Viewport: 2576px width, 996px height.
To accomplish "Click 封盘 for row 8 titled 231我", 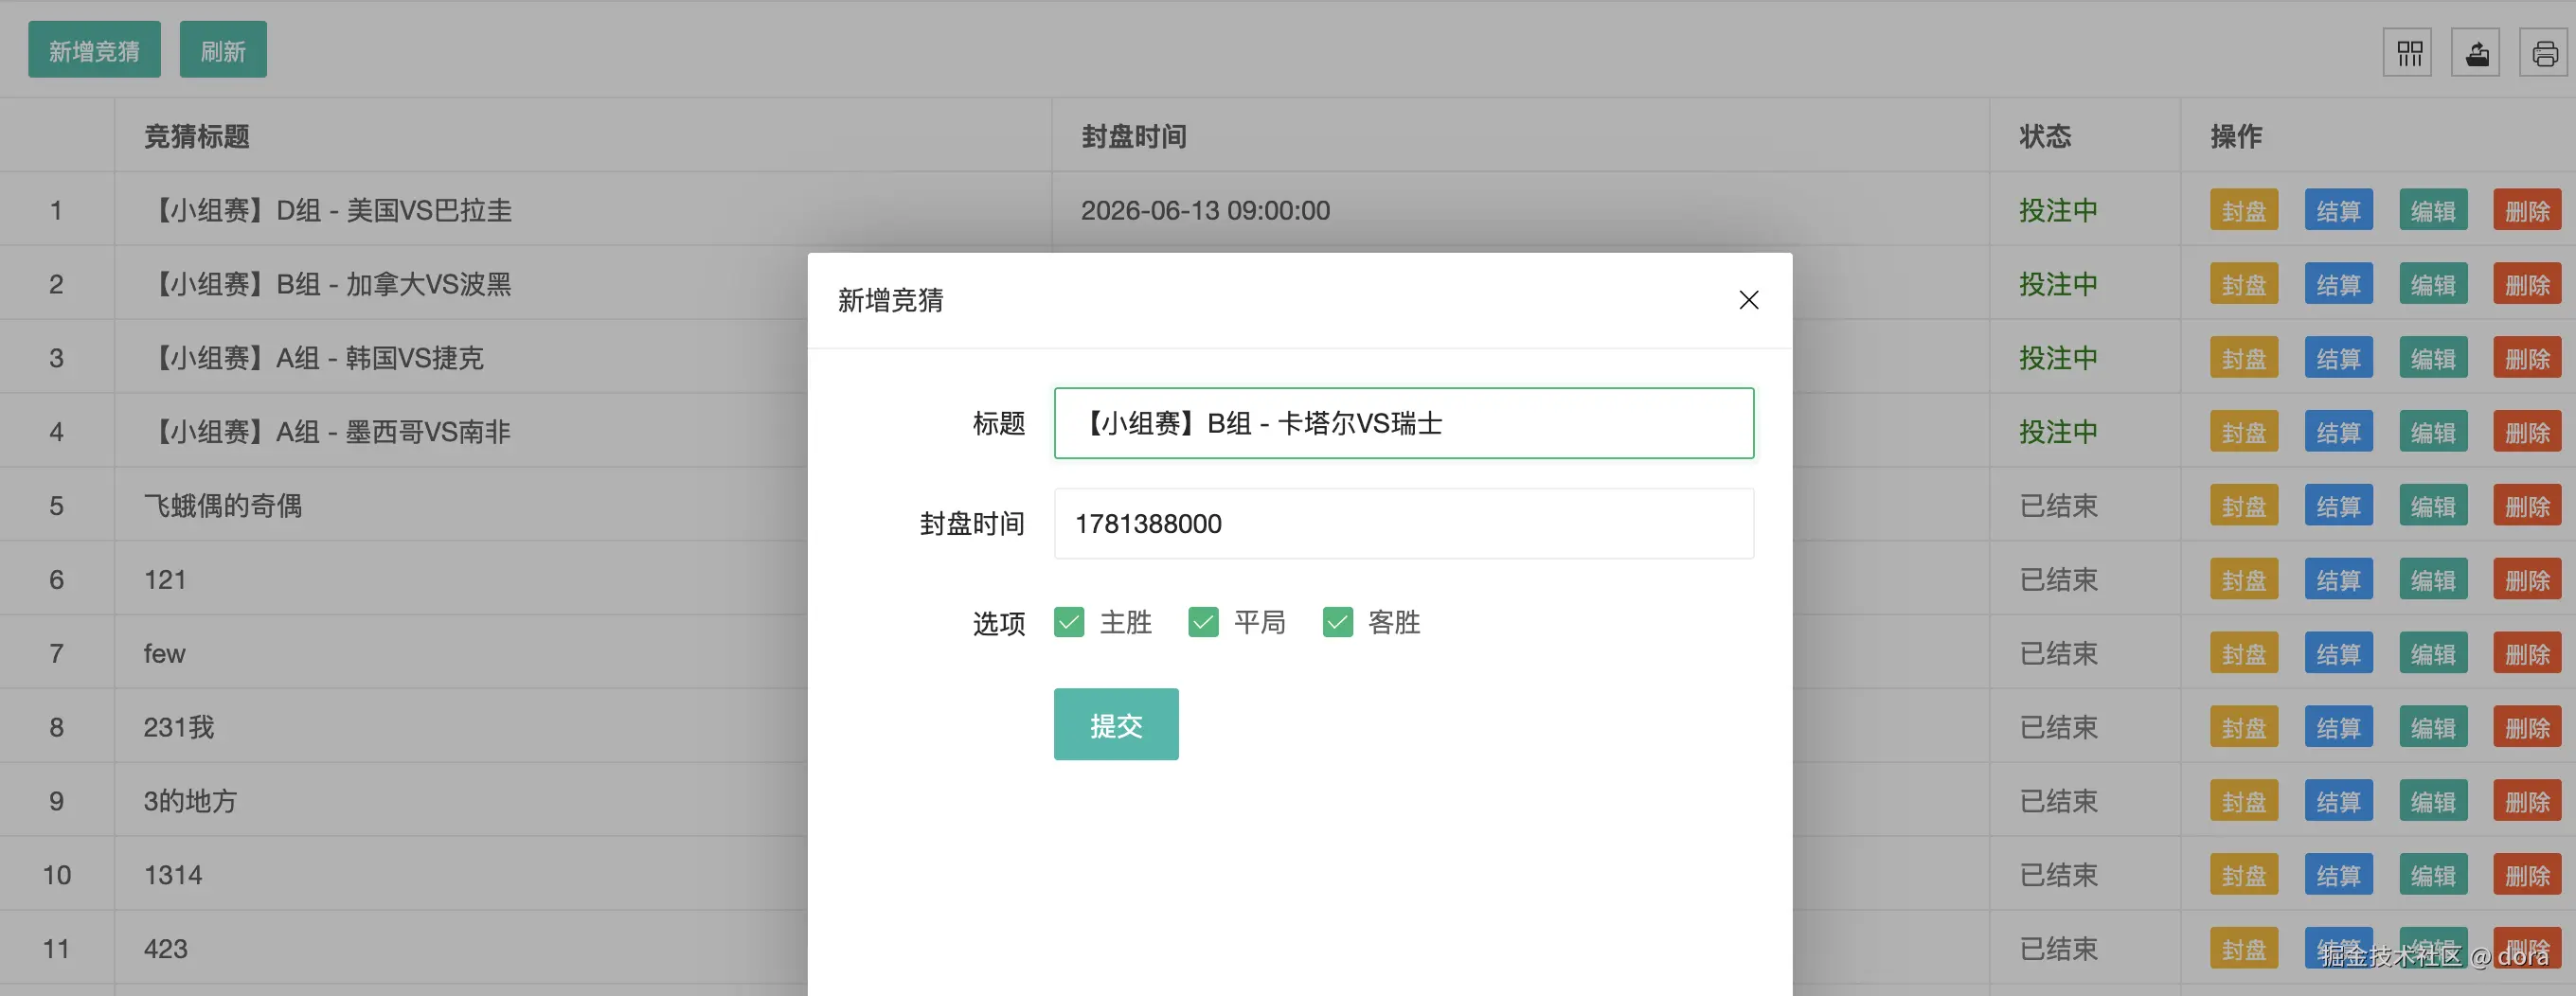I will [x=2244, y=727].
